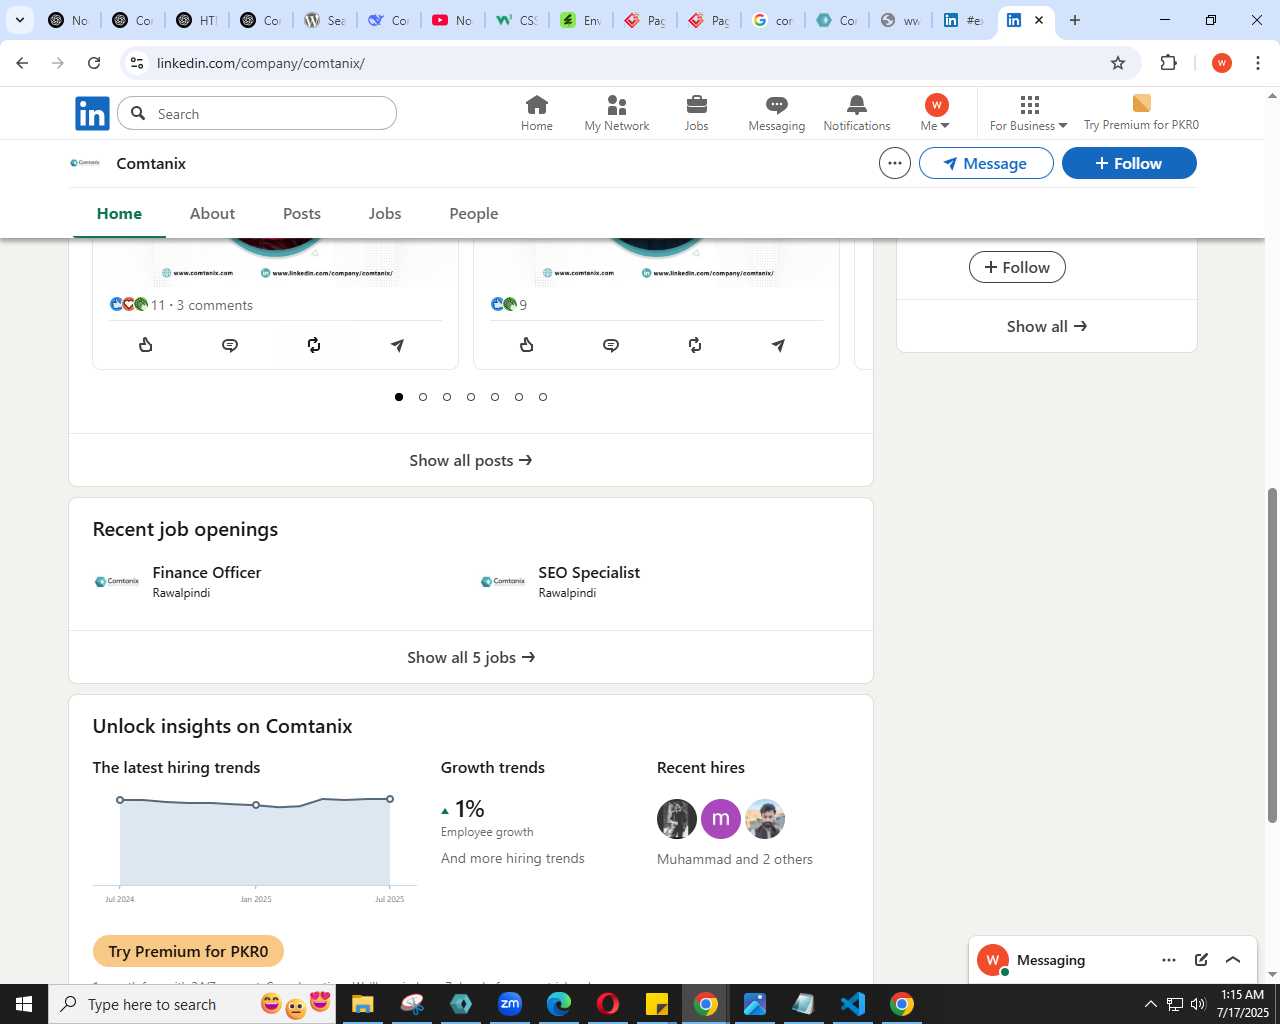Open the 3 comments link
Screen dimensions: 1280x1024
coord(215,305)
